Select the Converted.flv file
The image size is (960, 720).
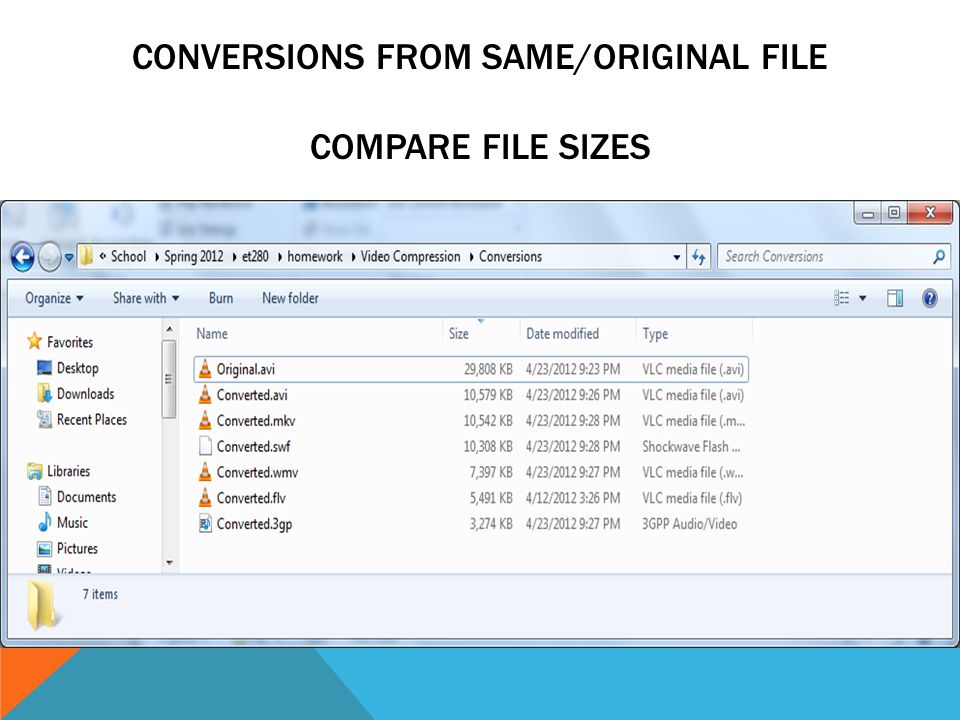click(x=471, y=498)
